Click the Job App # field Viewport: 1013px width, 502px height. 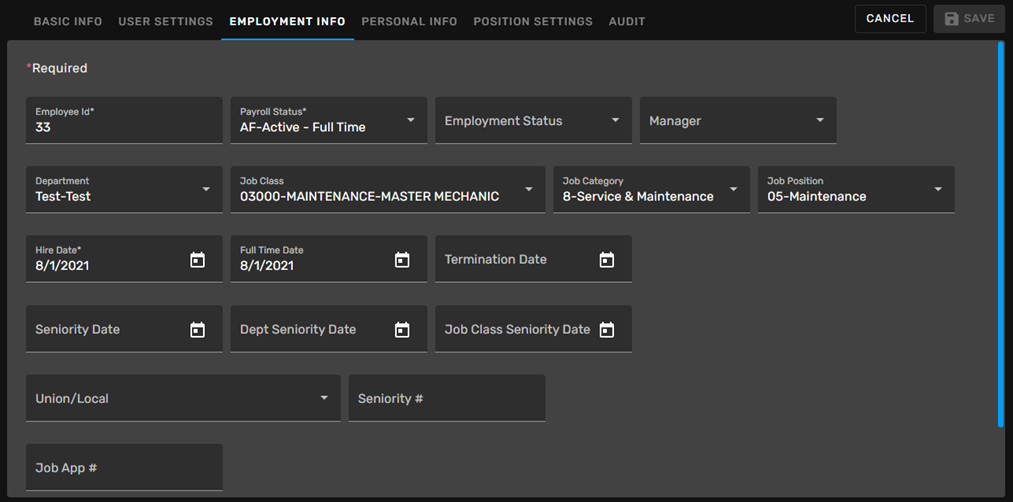pos(124,467)
